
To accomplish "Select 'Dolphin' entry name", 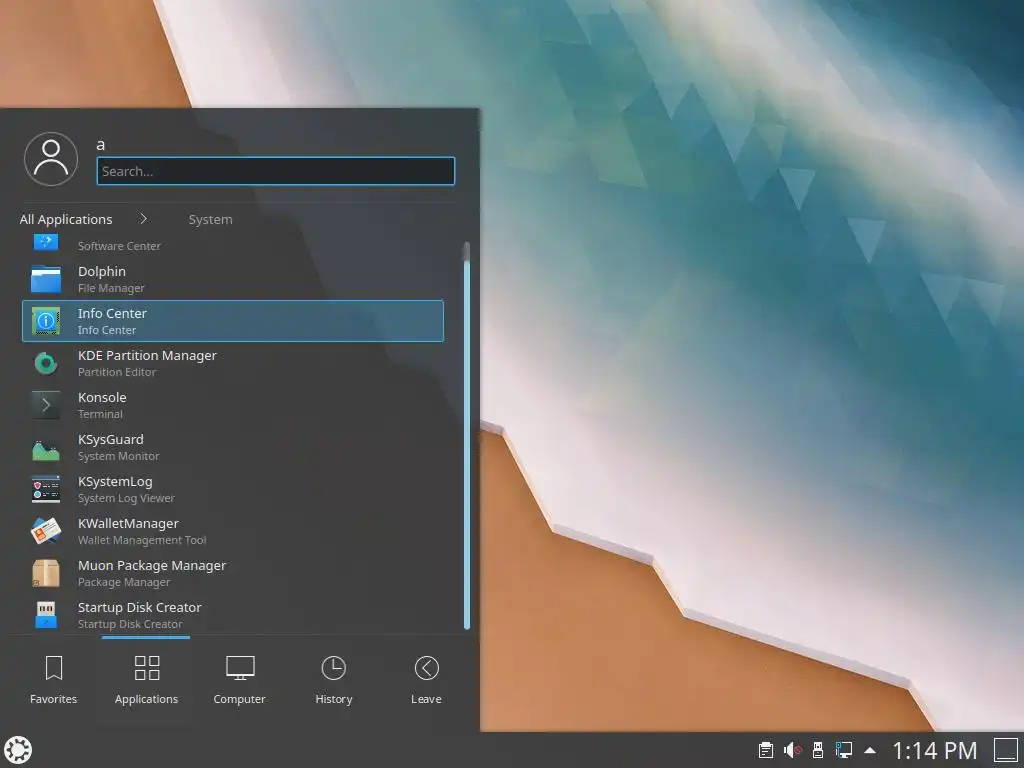I will (x=101, y=271).
